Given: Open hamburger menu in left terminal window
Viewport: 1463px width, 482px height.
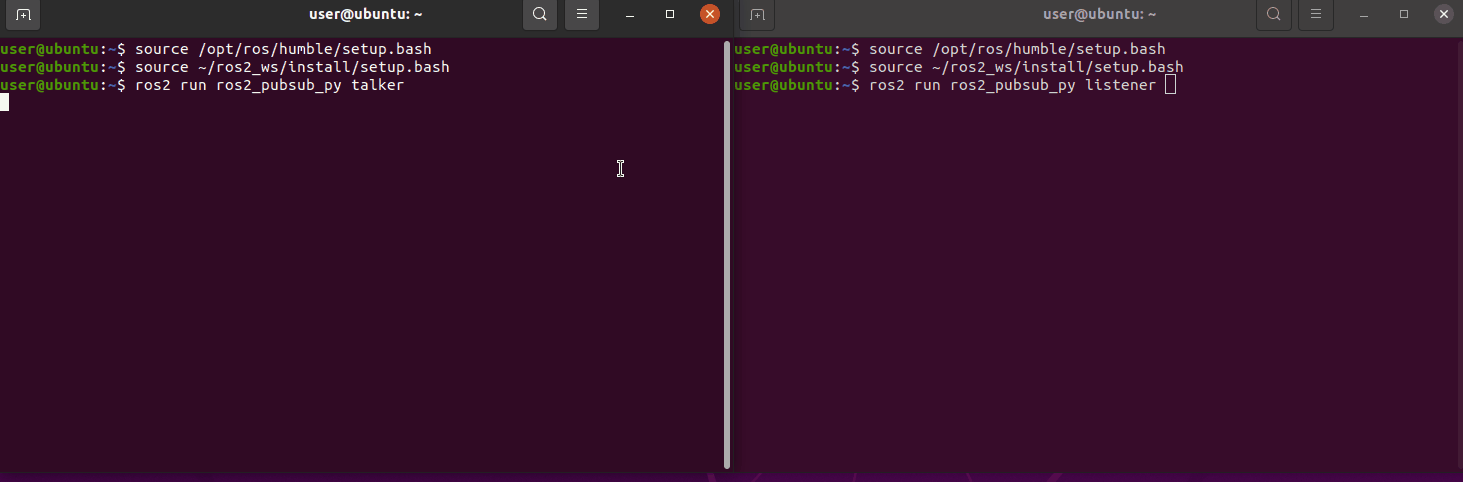Looking at the screenshot, I should (x=582, y=15).
